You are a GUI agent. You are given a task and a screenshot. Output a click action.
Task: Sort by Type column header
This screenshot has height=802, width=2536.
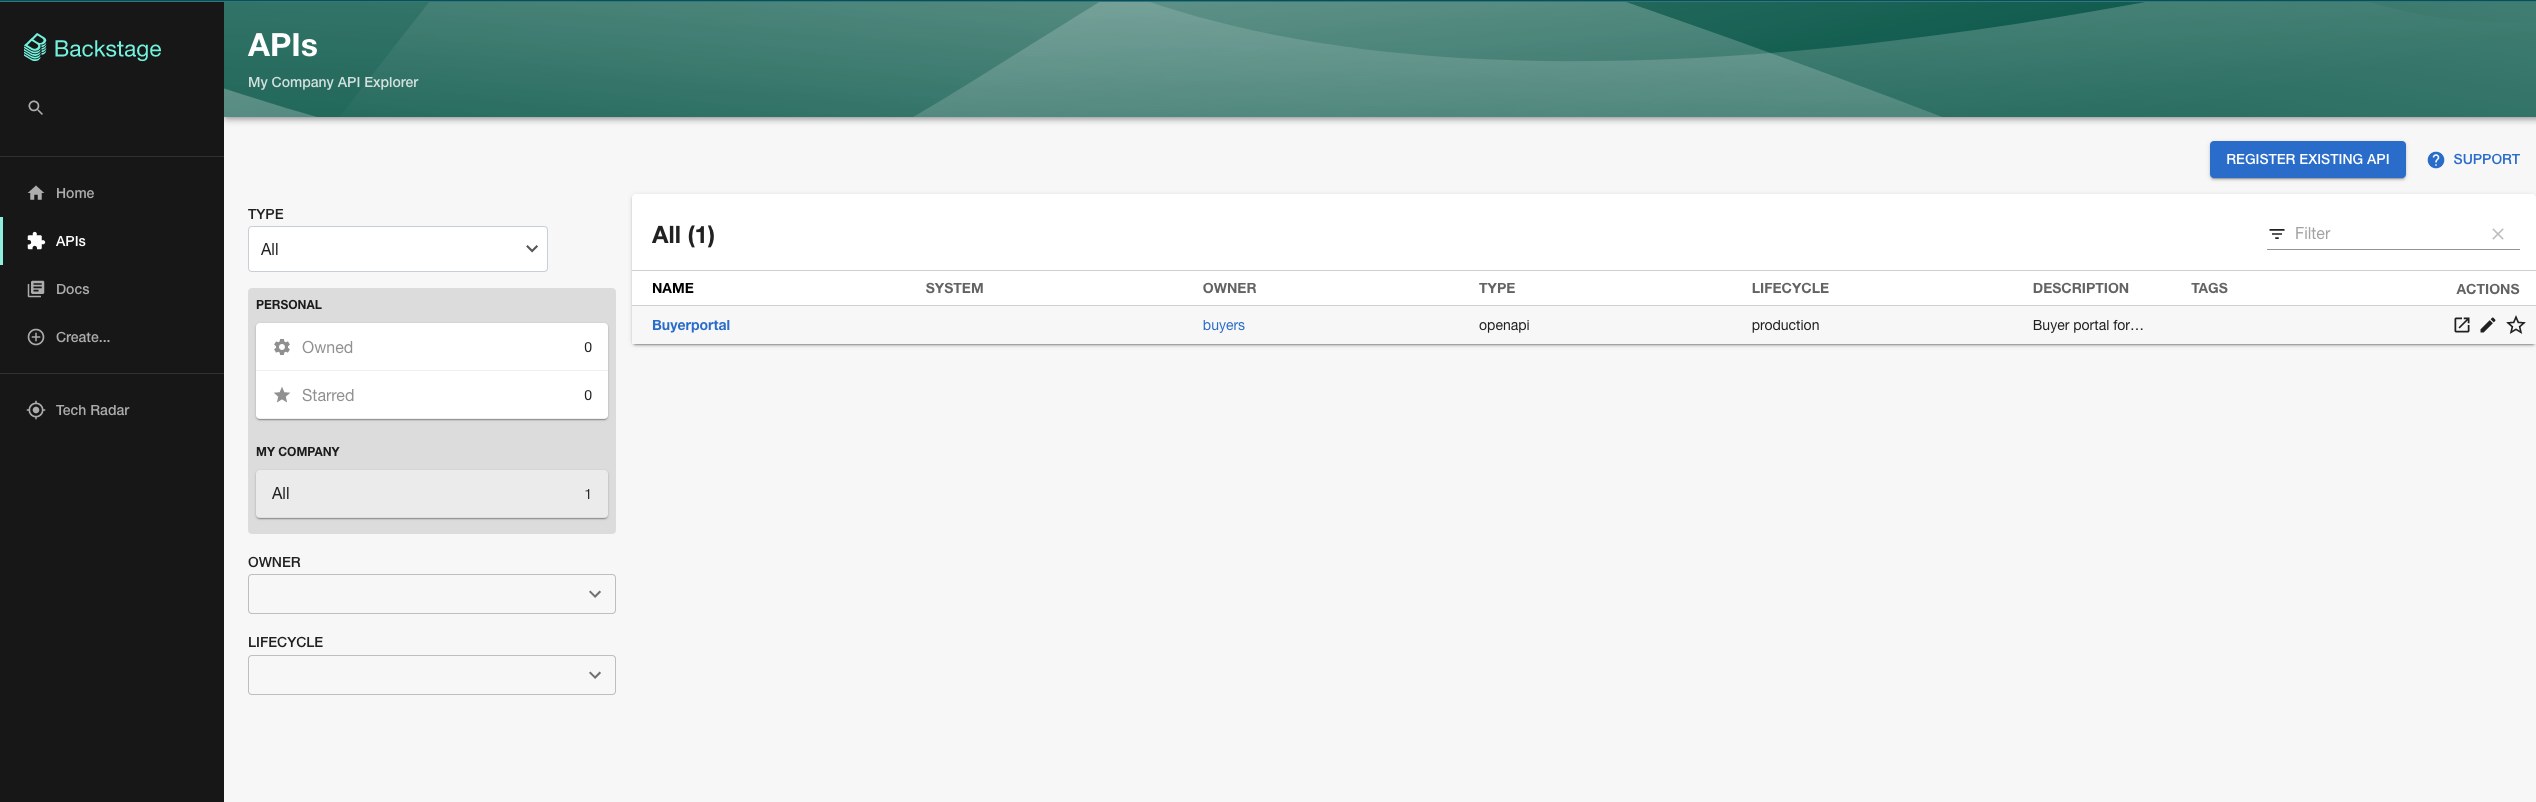point(1497,288)
